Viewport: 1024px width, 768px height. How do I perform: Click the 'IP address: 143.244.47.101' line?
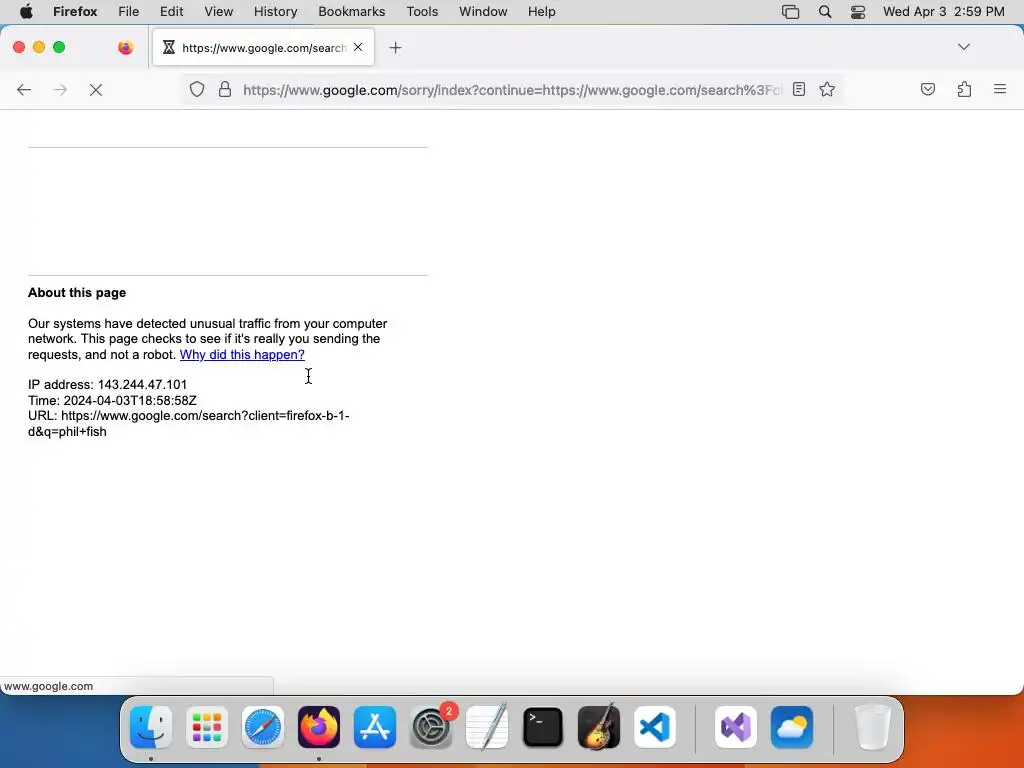click(x=108, y=385)
